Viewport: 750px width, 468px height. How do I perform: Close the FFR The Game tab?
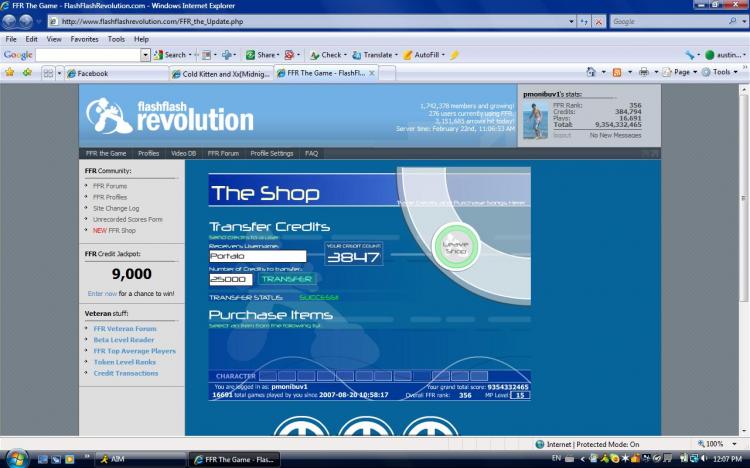[x=372, y=73]
